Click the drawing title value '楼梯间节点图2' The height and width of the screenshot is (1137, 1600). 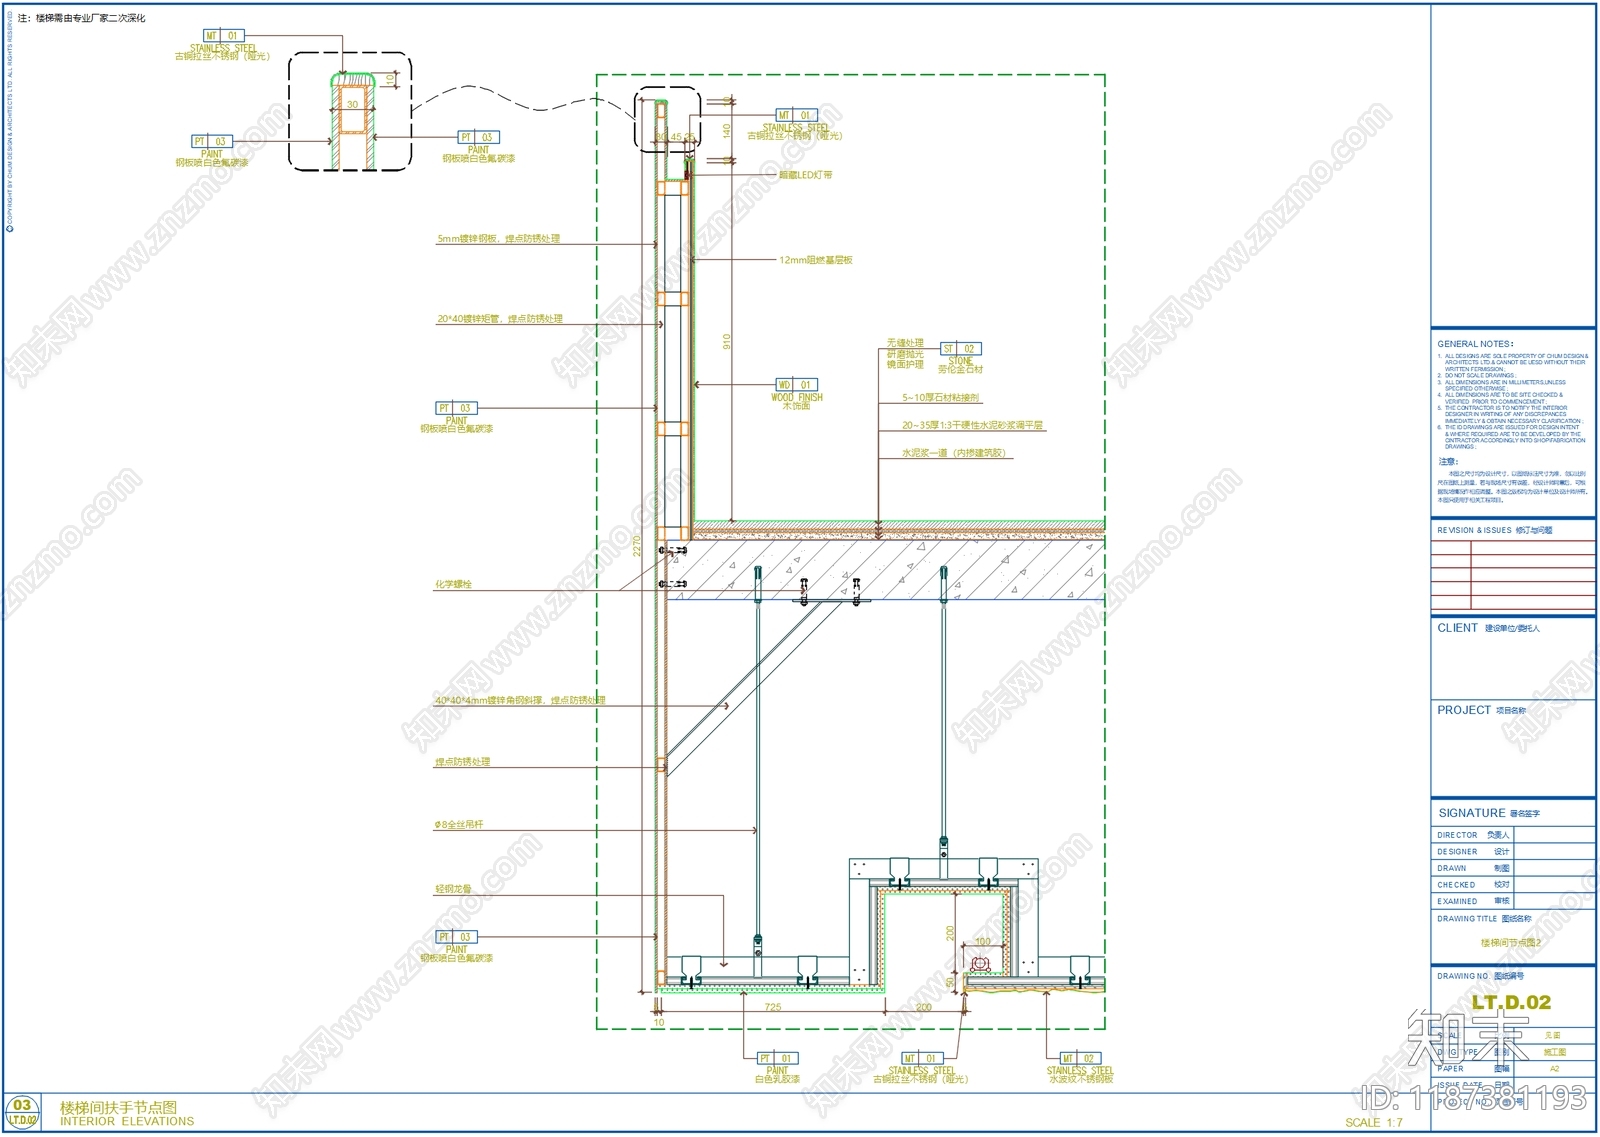pyautogui.click(x=1511, y=943)
